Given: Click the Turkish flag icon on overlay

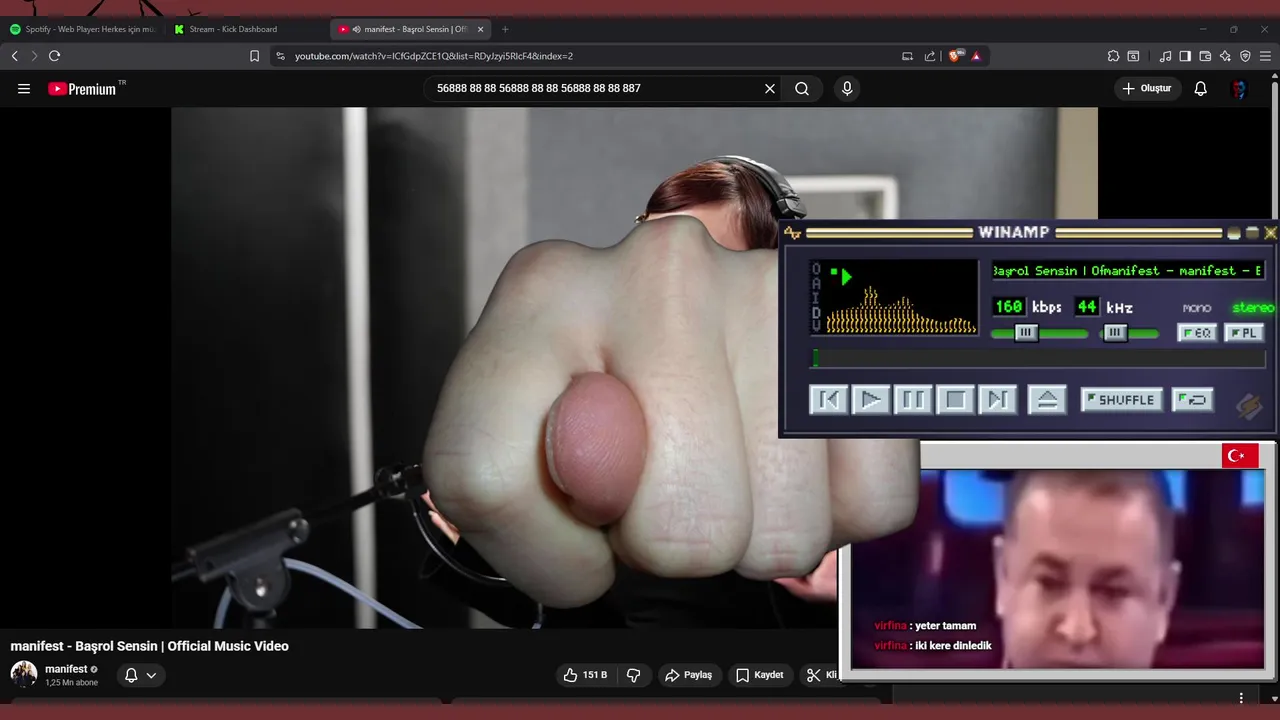Looking at the screenshot, I should (x=1240, y=455).
